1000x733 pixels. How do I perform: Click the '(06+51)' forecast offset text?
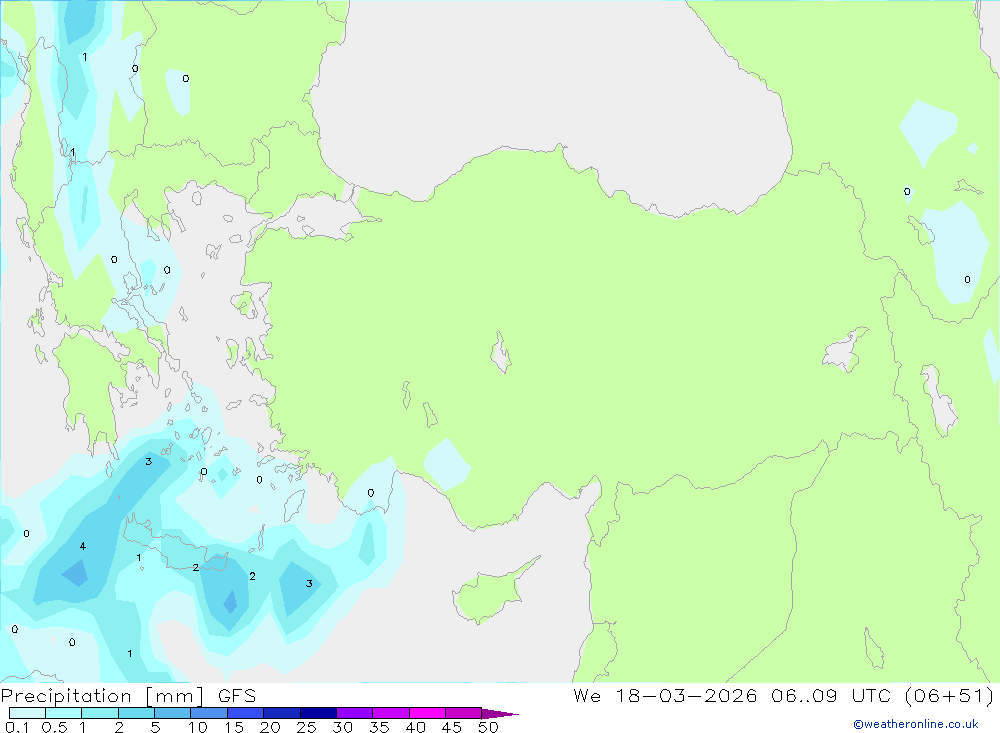pos(949,695)
